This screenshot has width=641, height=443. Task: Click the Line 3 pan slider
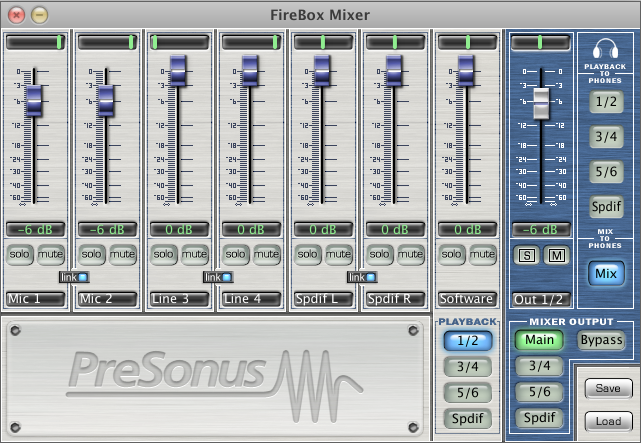coord(179,42)
